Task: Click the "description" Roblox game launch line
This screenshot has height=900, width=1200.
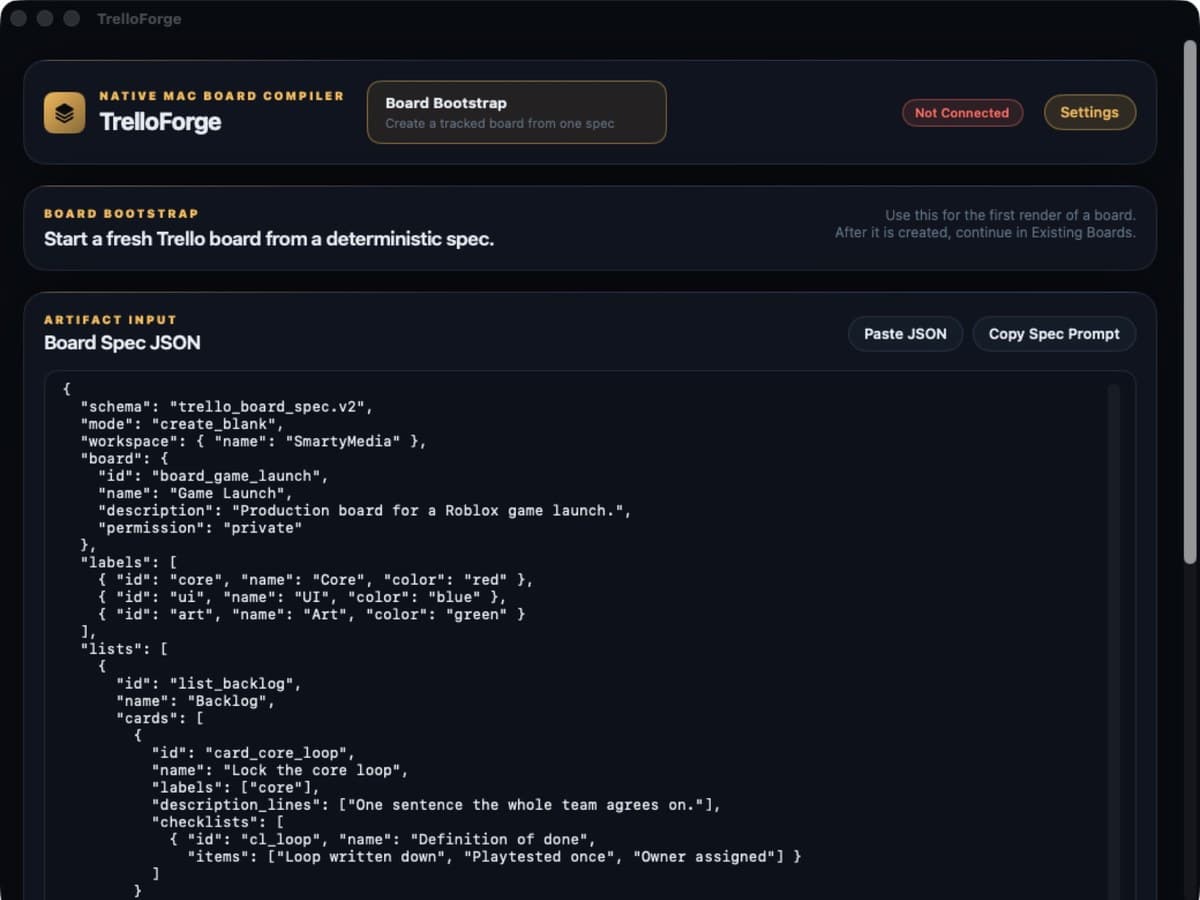Action: coord(364,510)
